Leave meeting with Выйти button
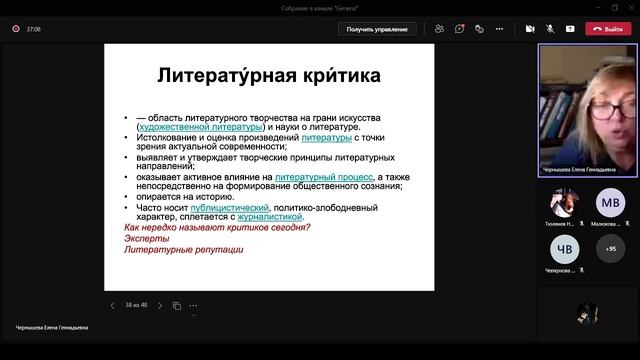The image size is (640, 360). pos(608,29)
